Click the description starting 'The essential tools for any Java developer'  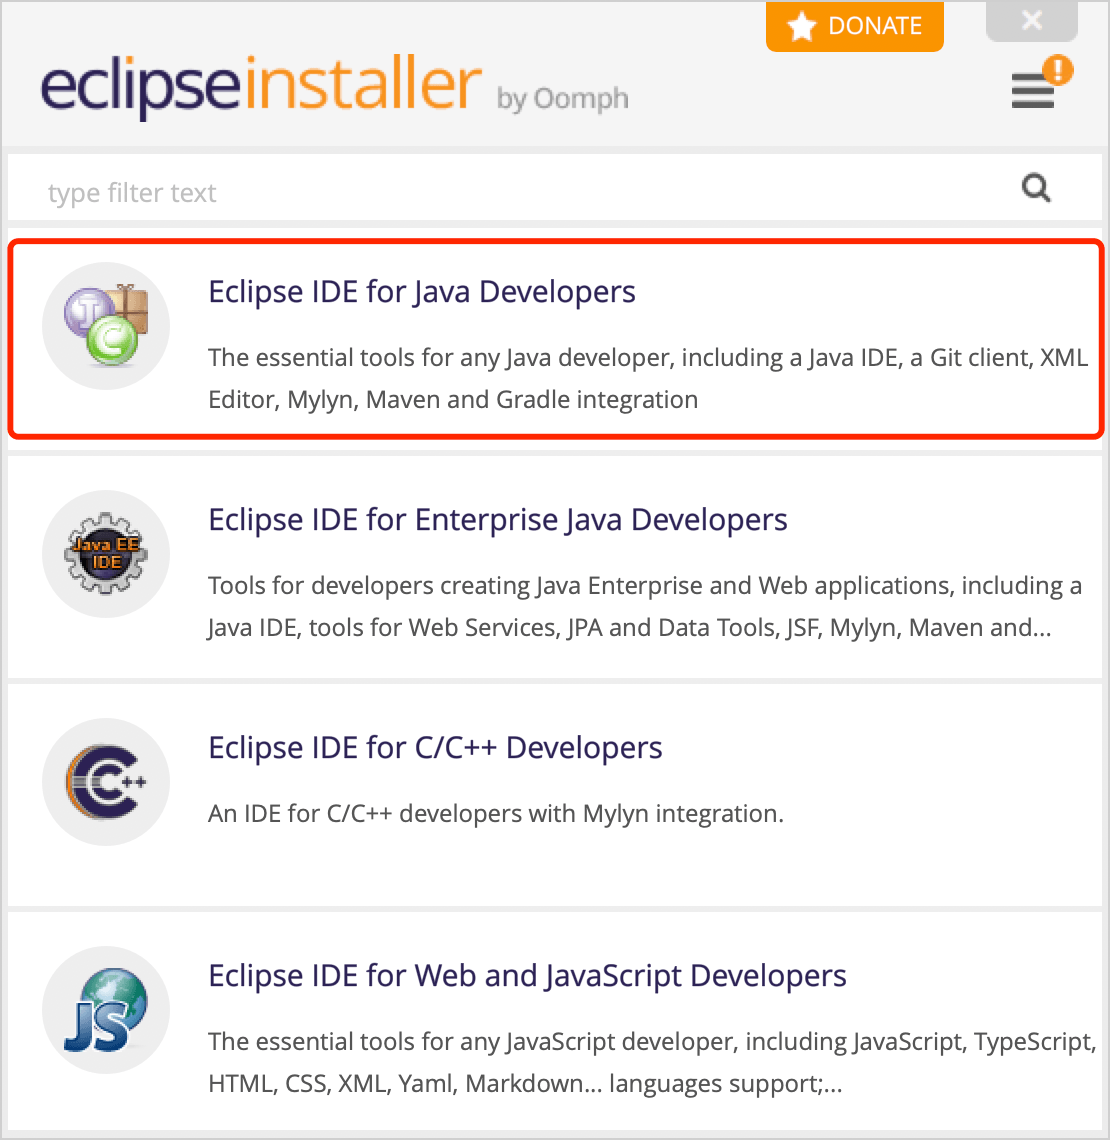pyautogui.click(x=648, y=379)
